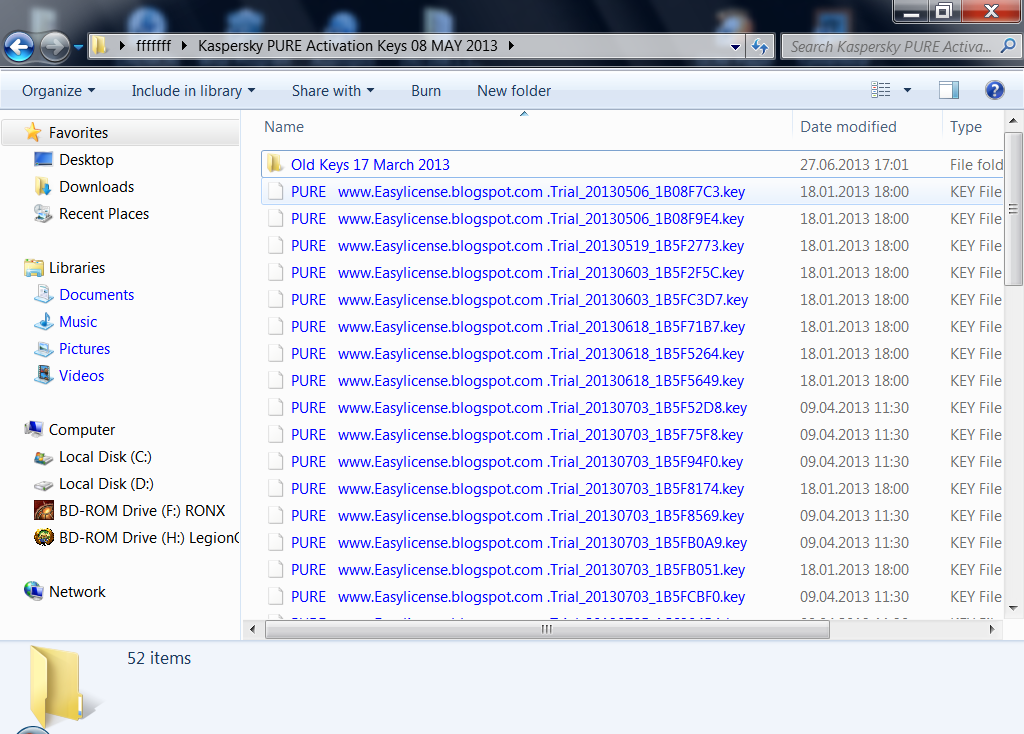Screen dimensions: 1024x734
Task: Open the view options dropdown arrow
Action: [907, 90]
